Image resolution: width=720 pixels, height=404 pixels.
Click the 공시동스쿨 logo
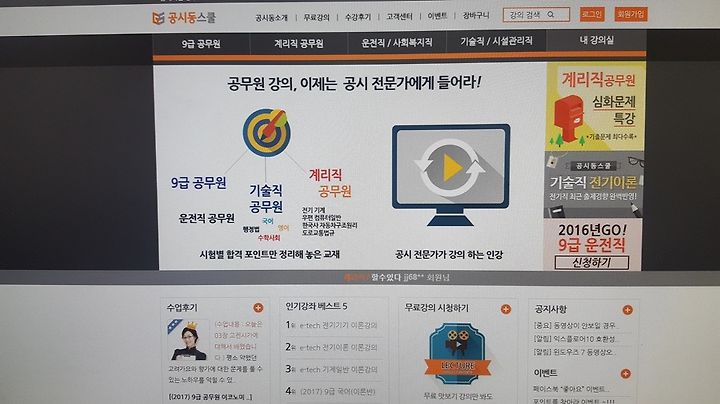[184, 18]
